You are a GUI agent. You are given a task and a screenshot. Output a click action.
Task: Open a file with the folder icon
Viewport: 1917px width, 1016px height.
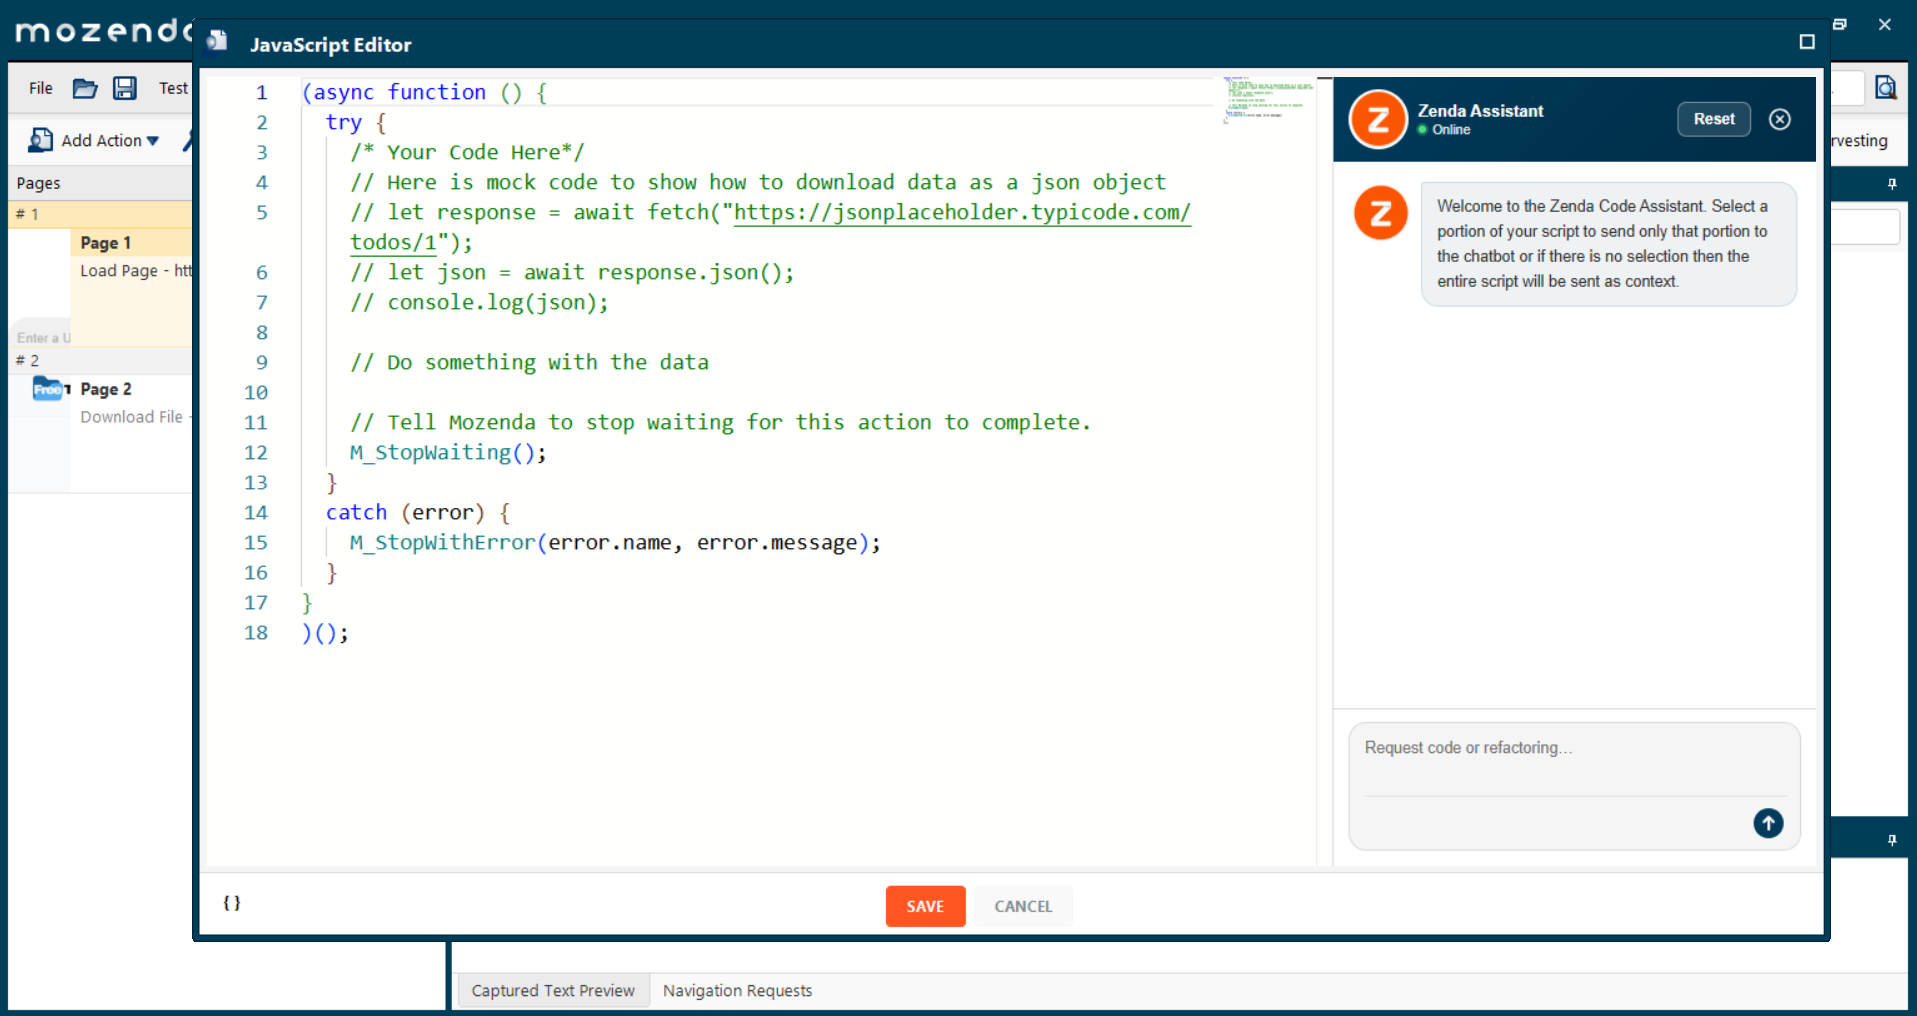coord(85,88)
